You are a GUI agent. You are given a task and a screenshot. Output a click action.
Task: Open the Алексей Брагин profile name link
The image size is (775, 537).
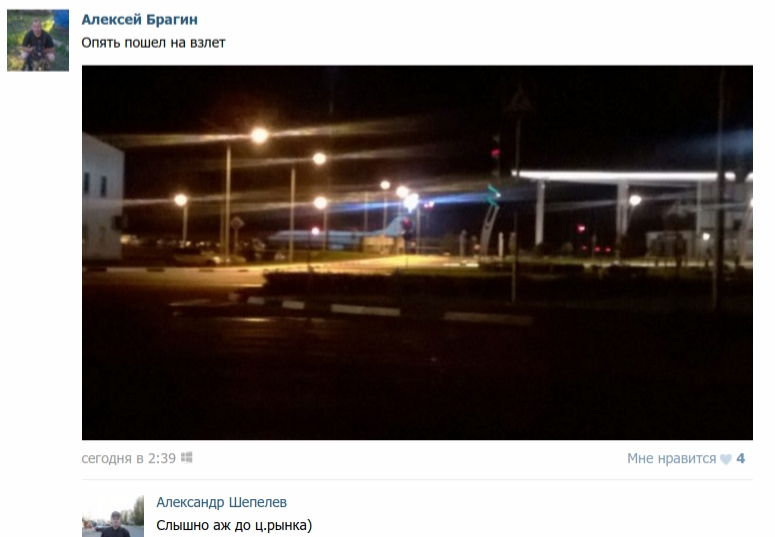tap(139, 20)
